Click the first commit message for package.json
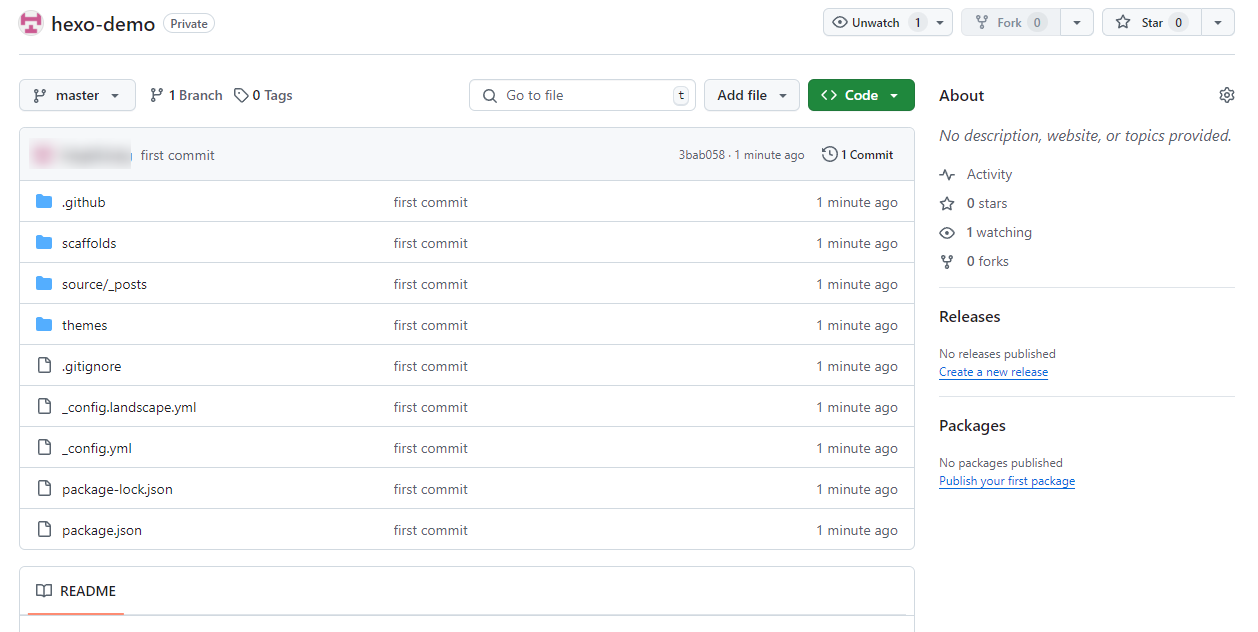1258x632 pixels. pos(431,530)
